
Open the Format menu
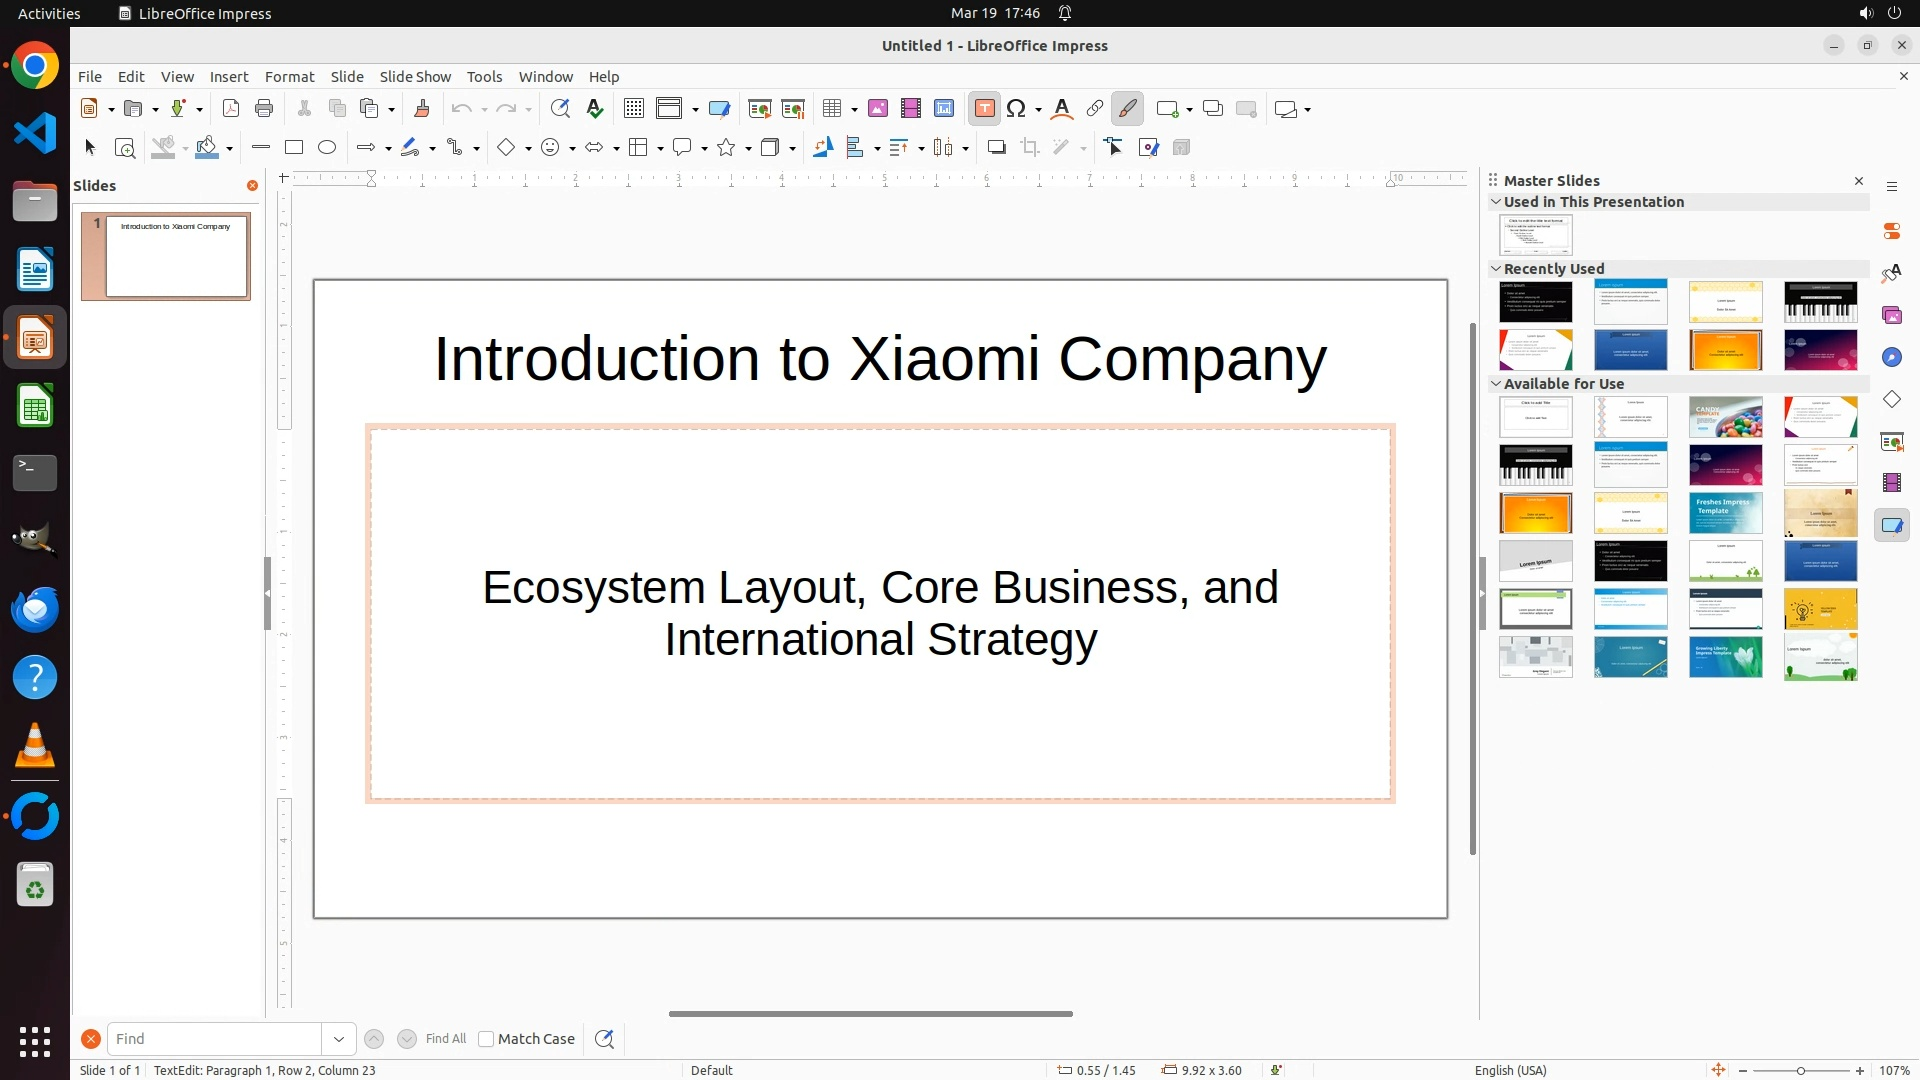(289, 77)
